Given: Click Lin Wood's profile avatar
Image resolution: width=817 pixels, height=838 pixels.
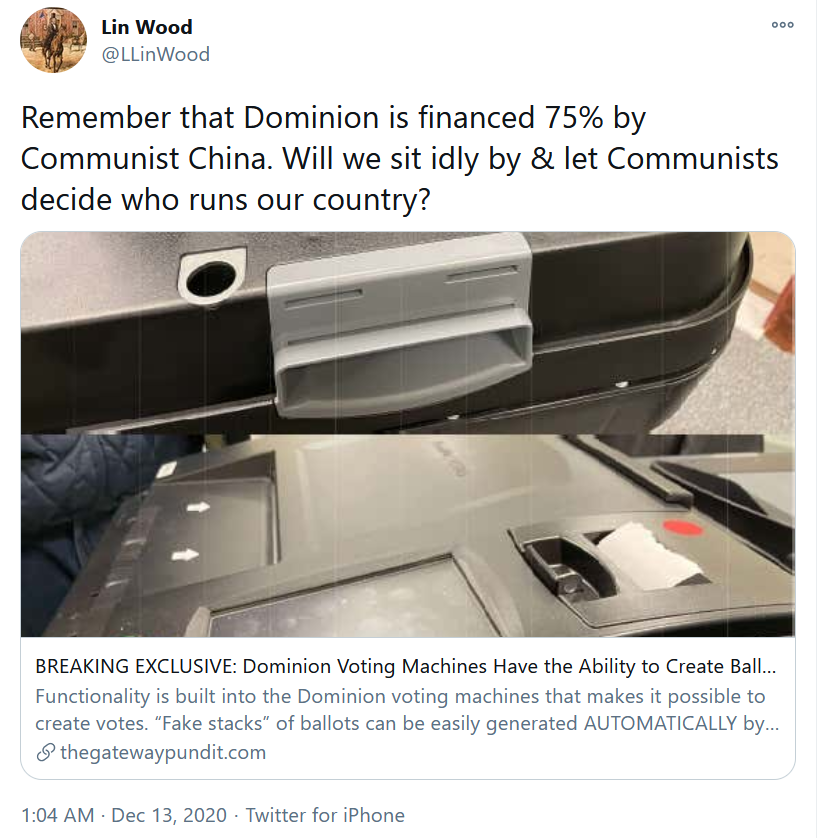Looking at the screenshot, I should click(x=53, y=41).
